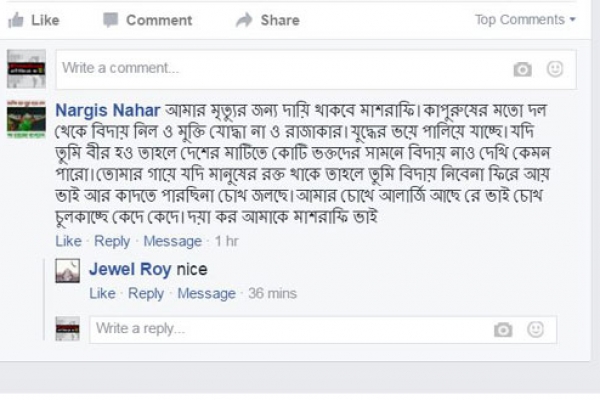Click the Share arrow icon
This screenshot has width=600, height=400.
pyautogui.click(x=244, y=20)
